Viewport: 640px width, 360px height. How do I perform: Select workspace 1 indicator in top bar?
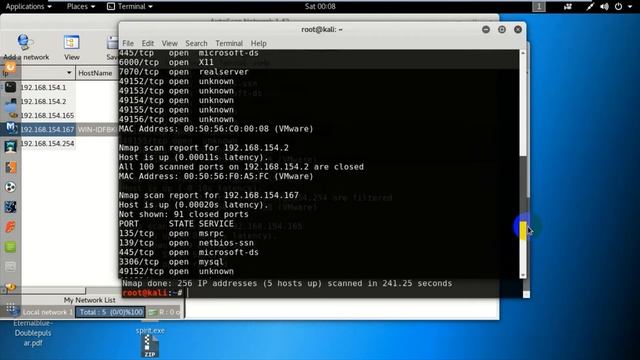click(x=539, y=7)
